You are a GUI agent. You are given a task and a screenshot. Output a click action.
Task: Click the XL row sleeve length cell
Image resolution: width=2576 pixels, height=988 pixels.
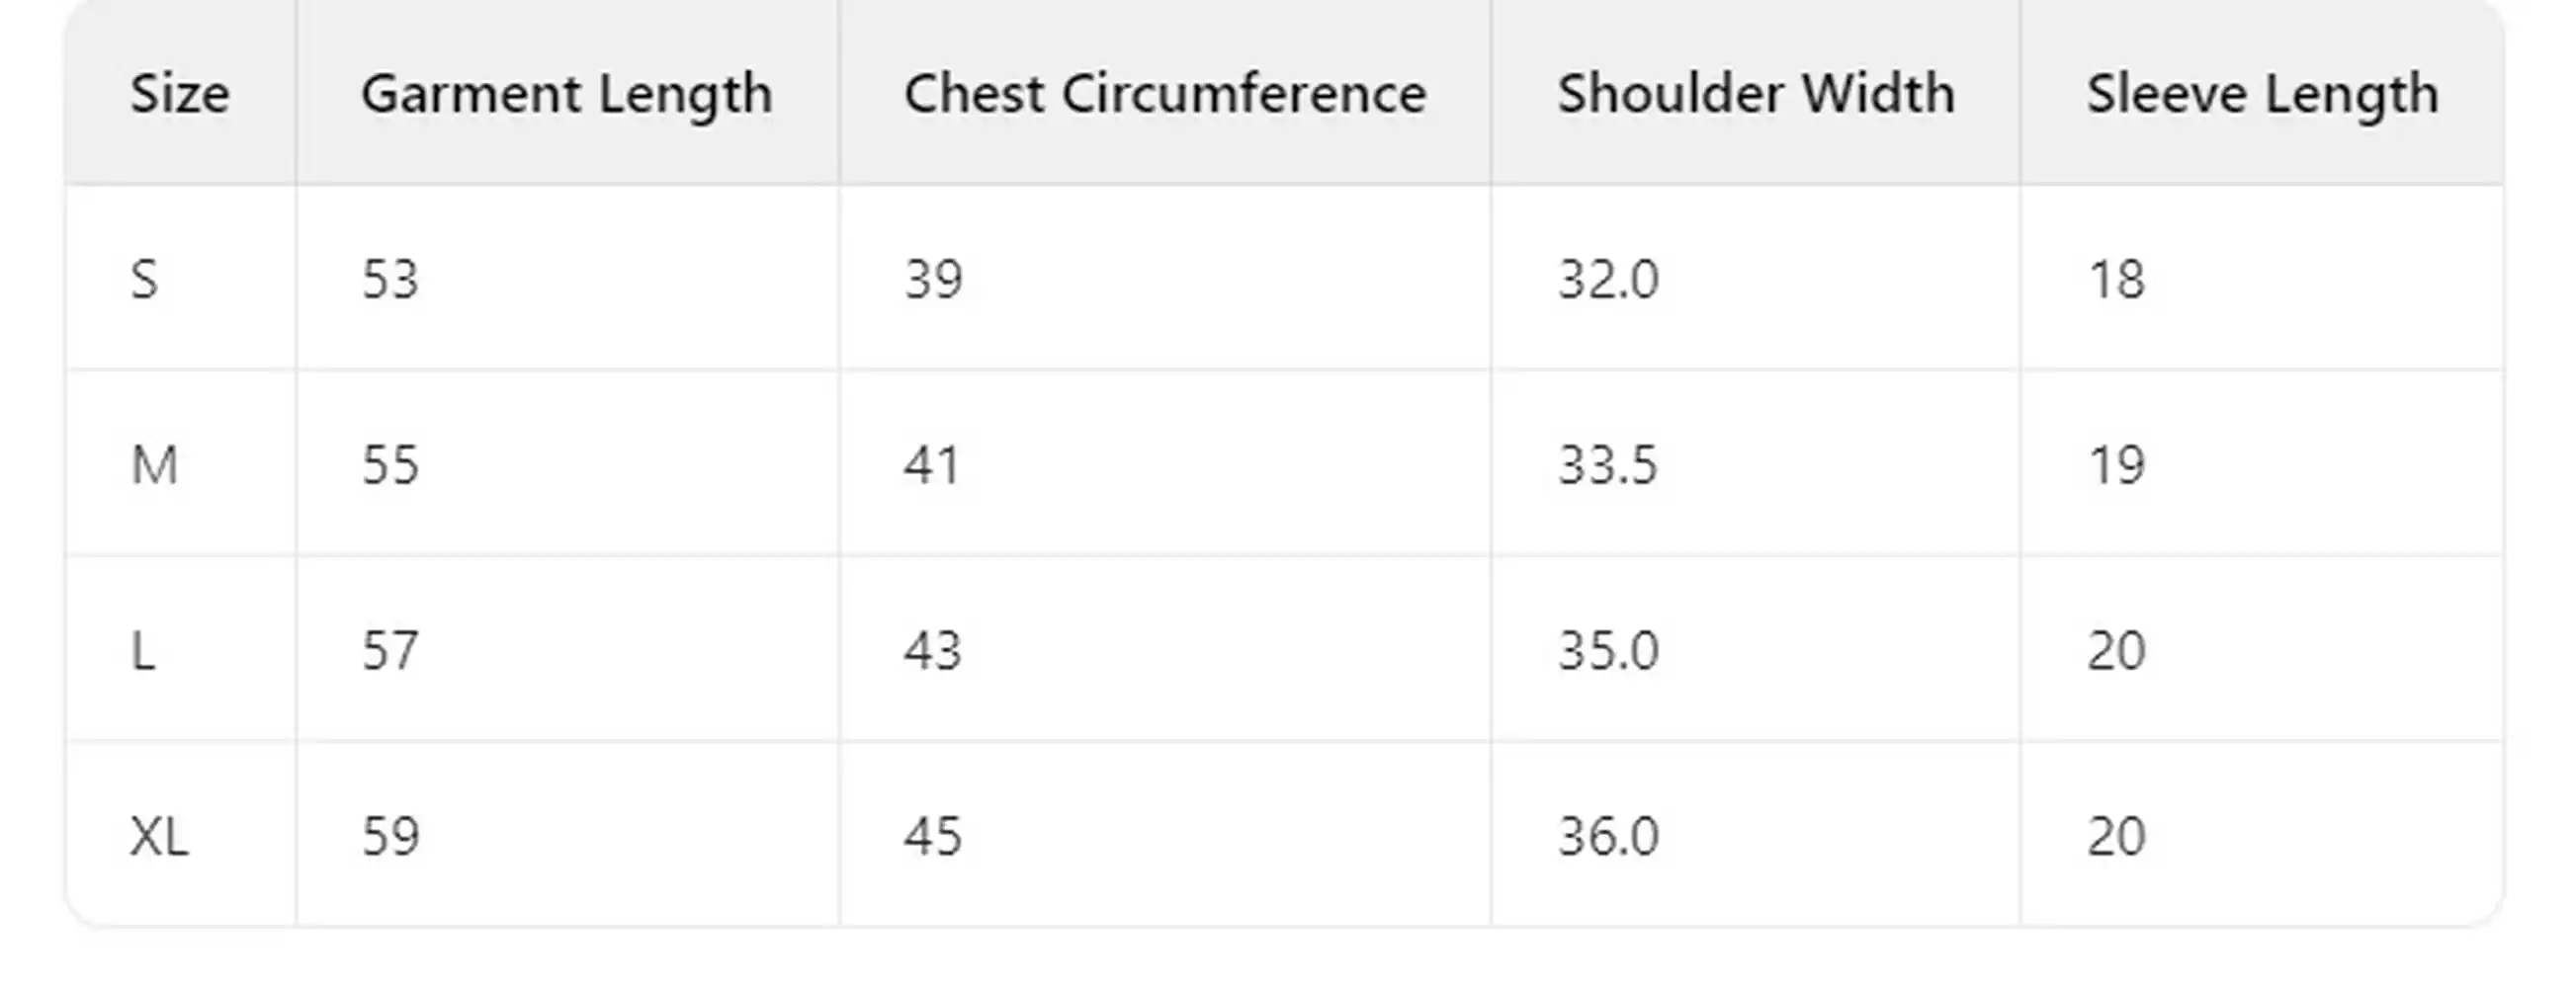[x=2116, y=836]
